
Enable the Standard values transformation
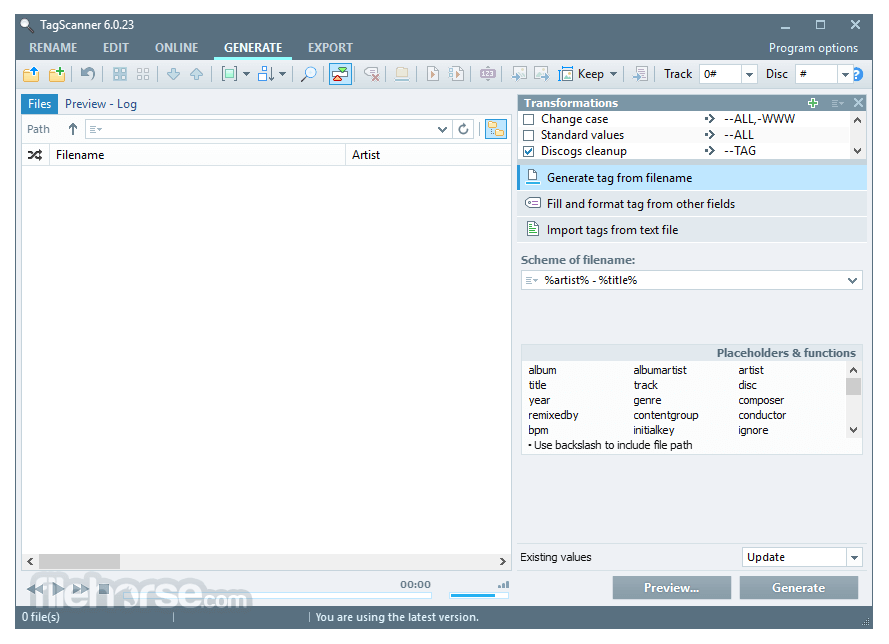pos(529,135)
